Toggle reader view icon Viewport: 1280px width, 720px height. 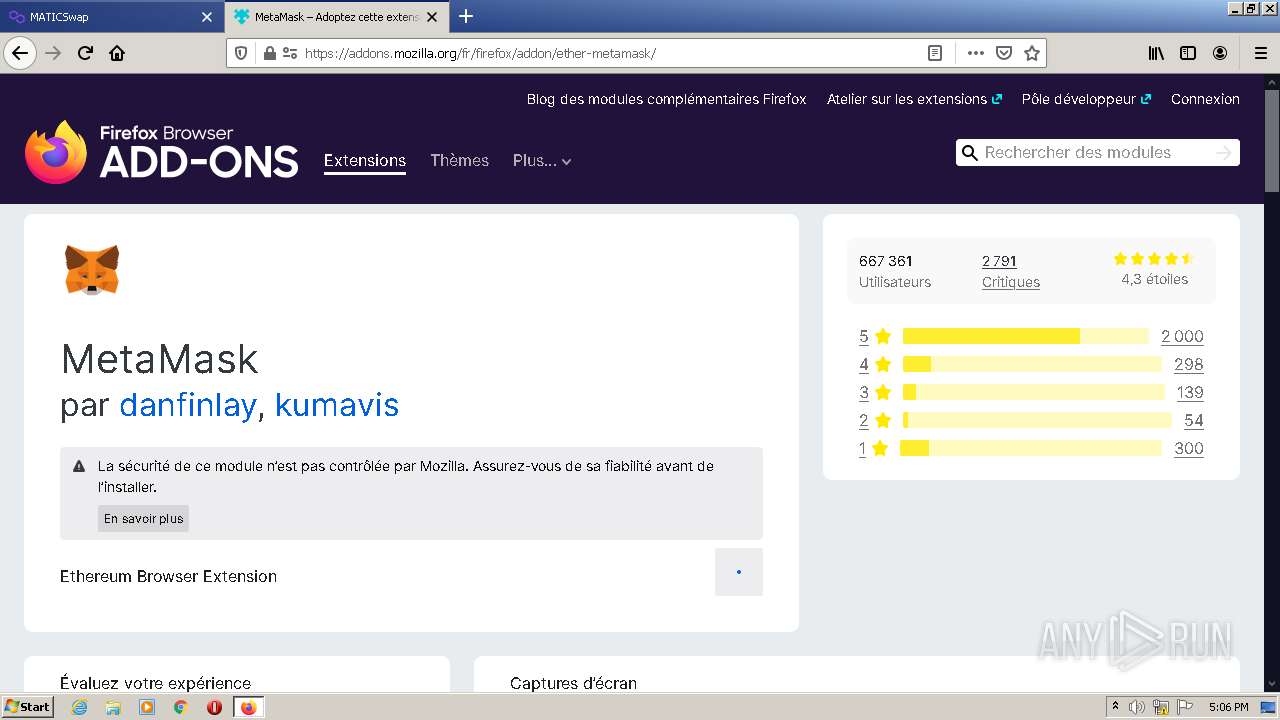point(935,53)
